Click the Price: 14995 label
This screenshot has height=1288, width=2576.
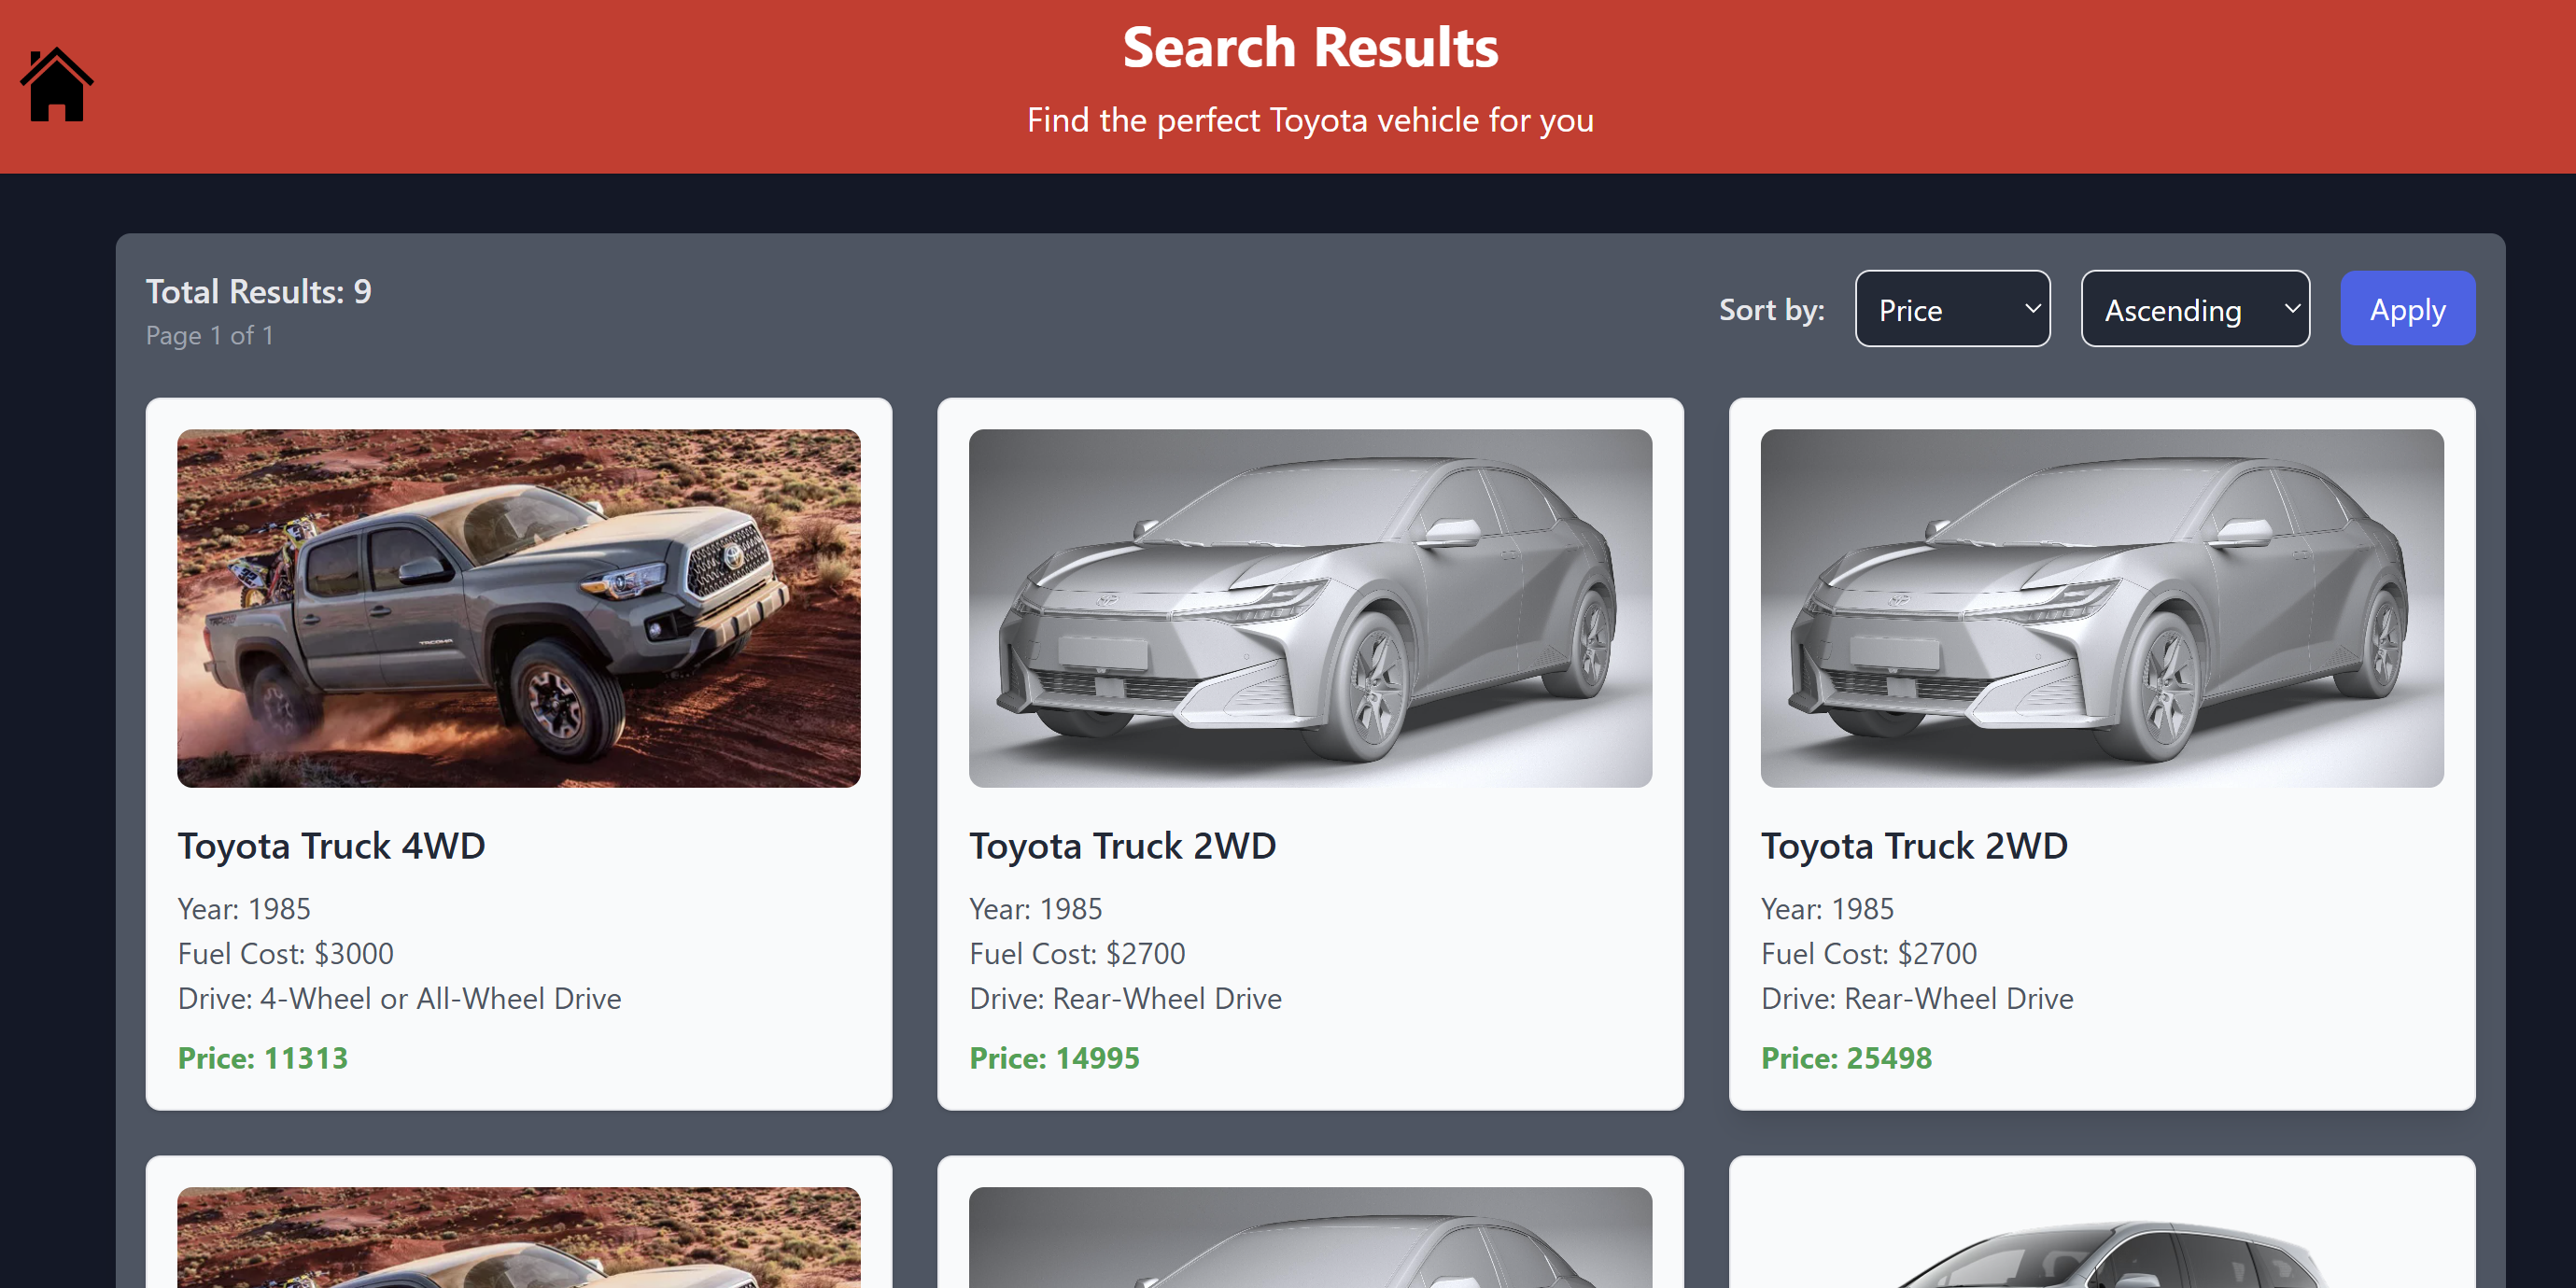1054,1058
